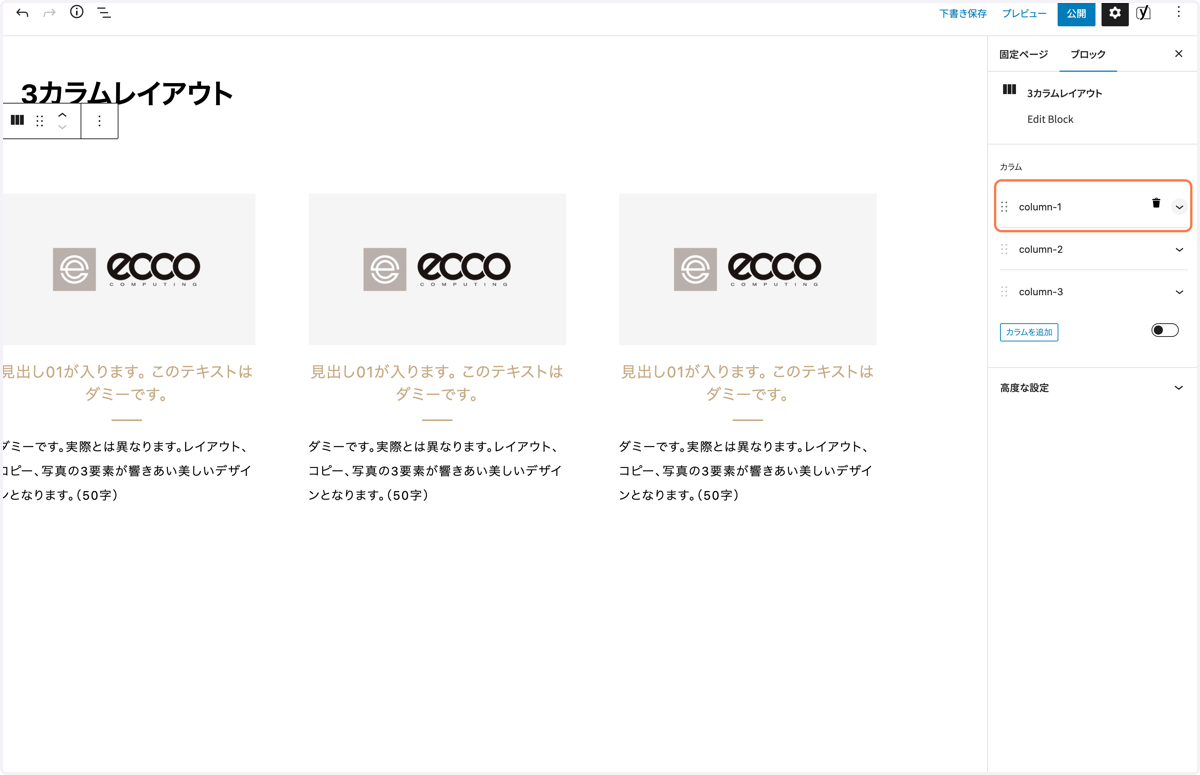Image resolution: width=1200 pixels, height=775 pixels.
Task: Click the プレビュー button
Action: coord(1024,14)
